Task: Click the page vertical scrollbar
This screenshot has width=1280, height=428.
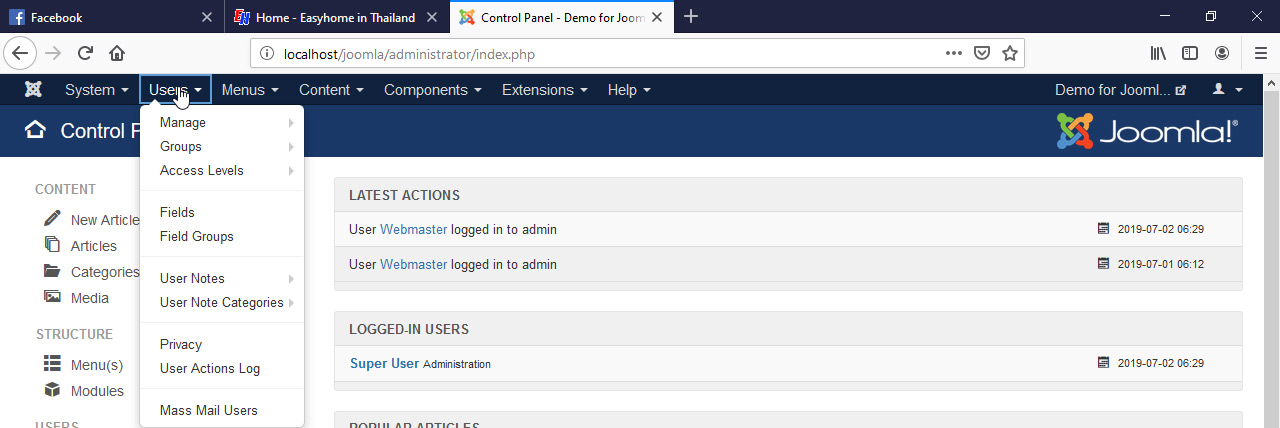Action: coord(1271,250)
